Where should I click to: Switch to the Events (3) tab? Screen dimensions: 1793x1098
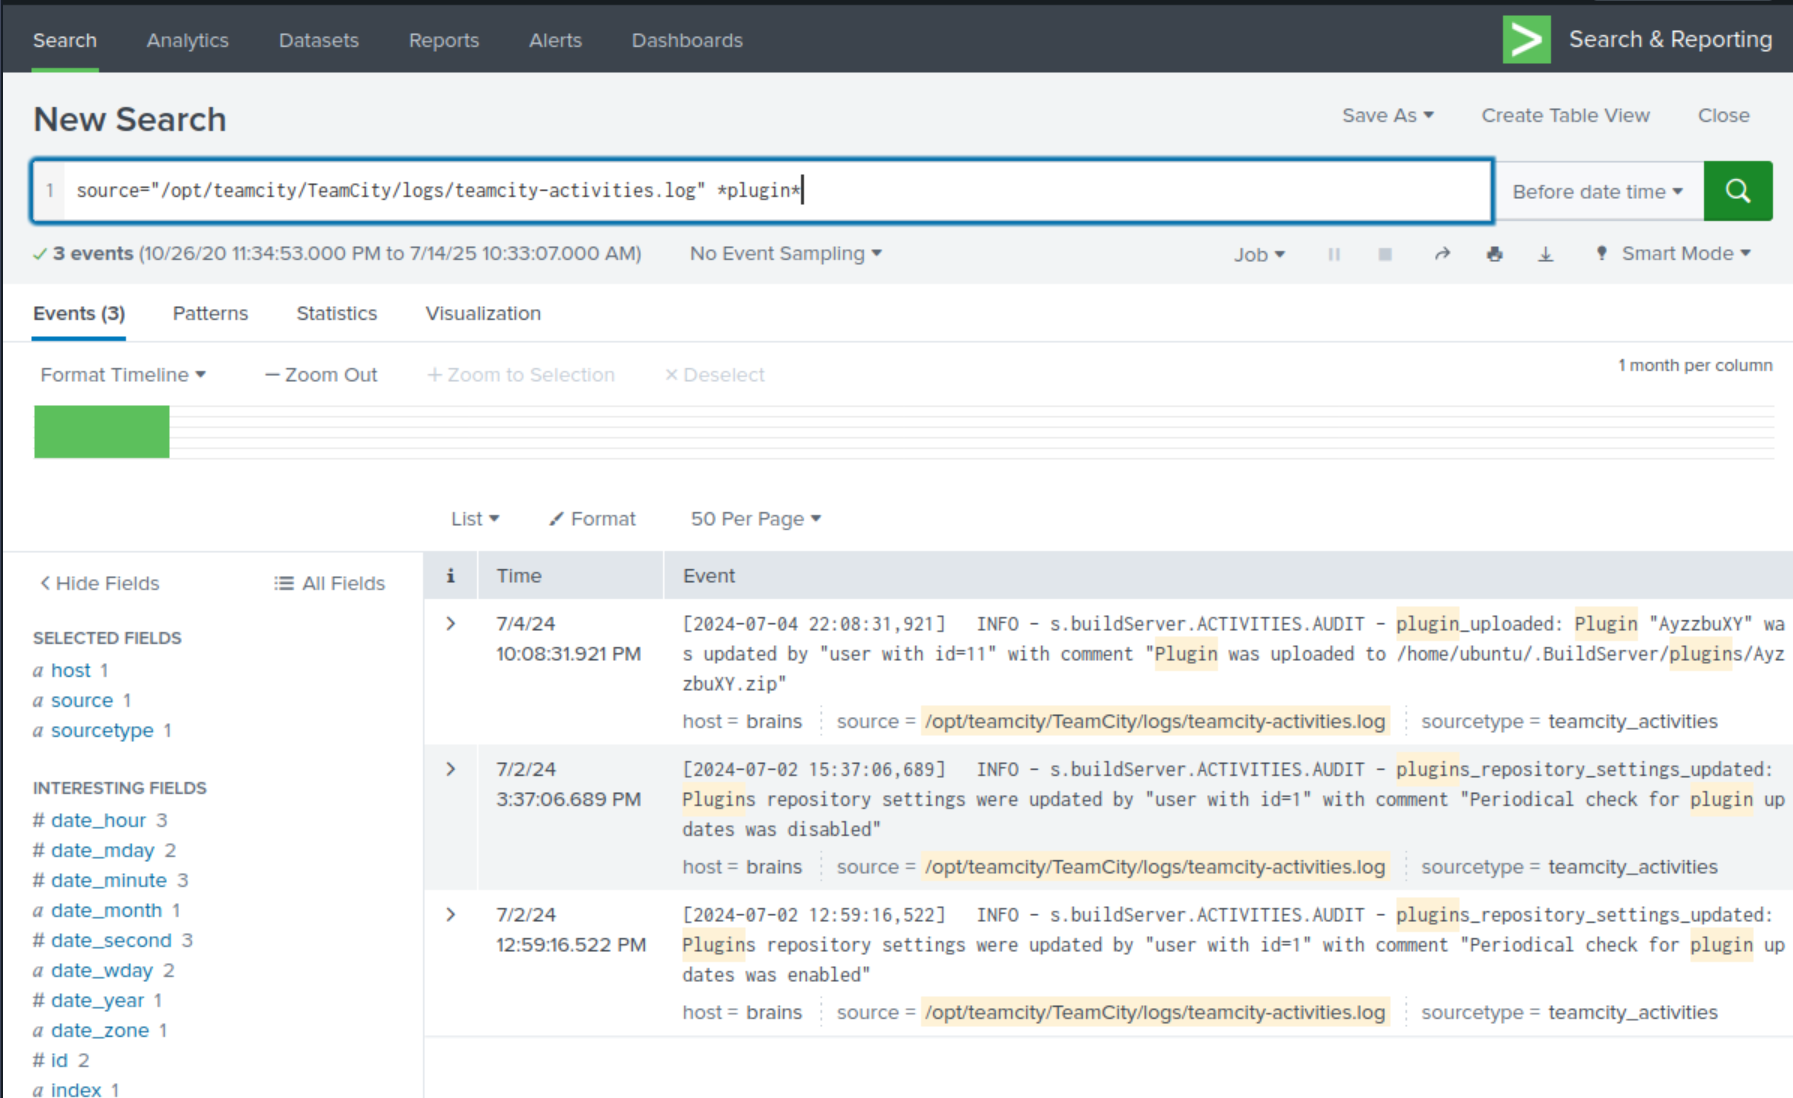click(79, 314)
